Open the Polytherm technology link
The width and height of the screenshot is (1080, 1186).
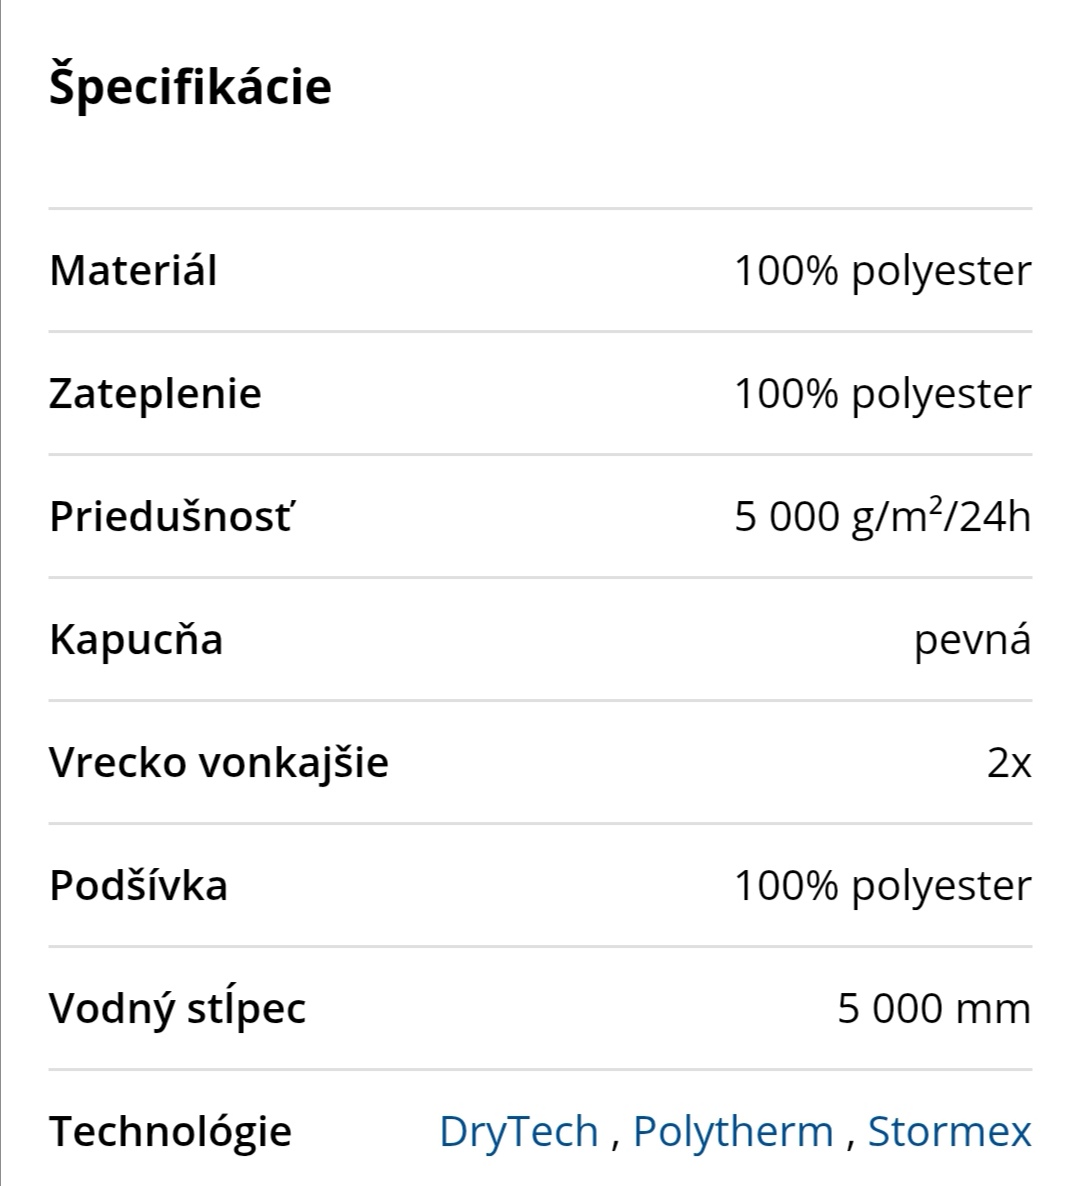tap(733, 1131)
